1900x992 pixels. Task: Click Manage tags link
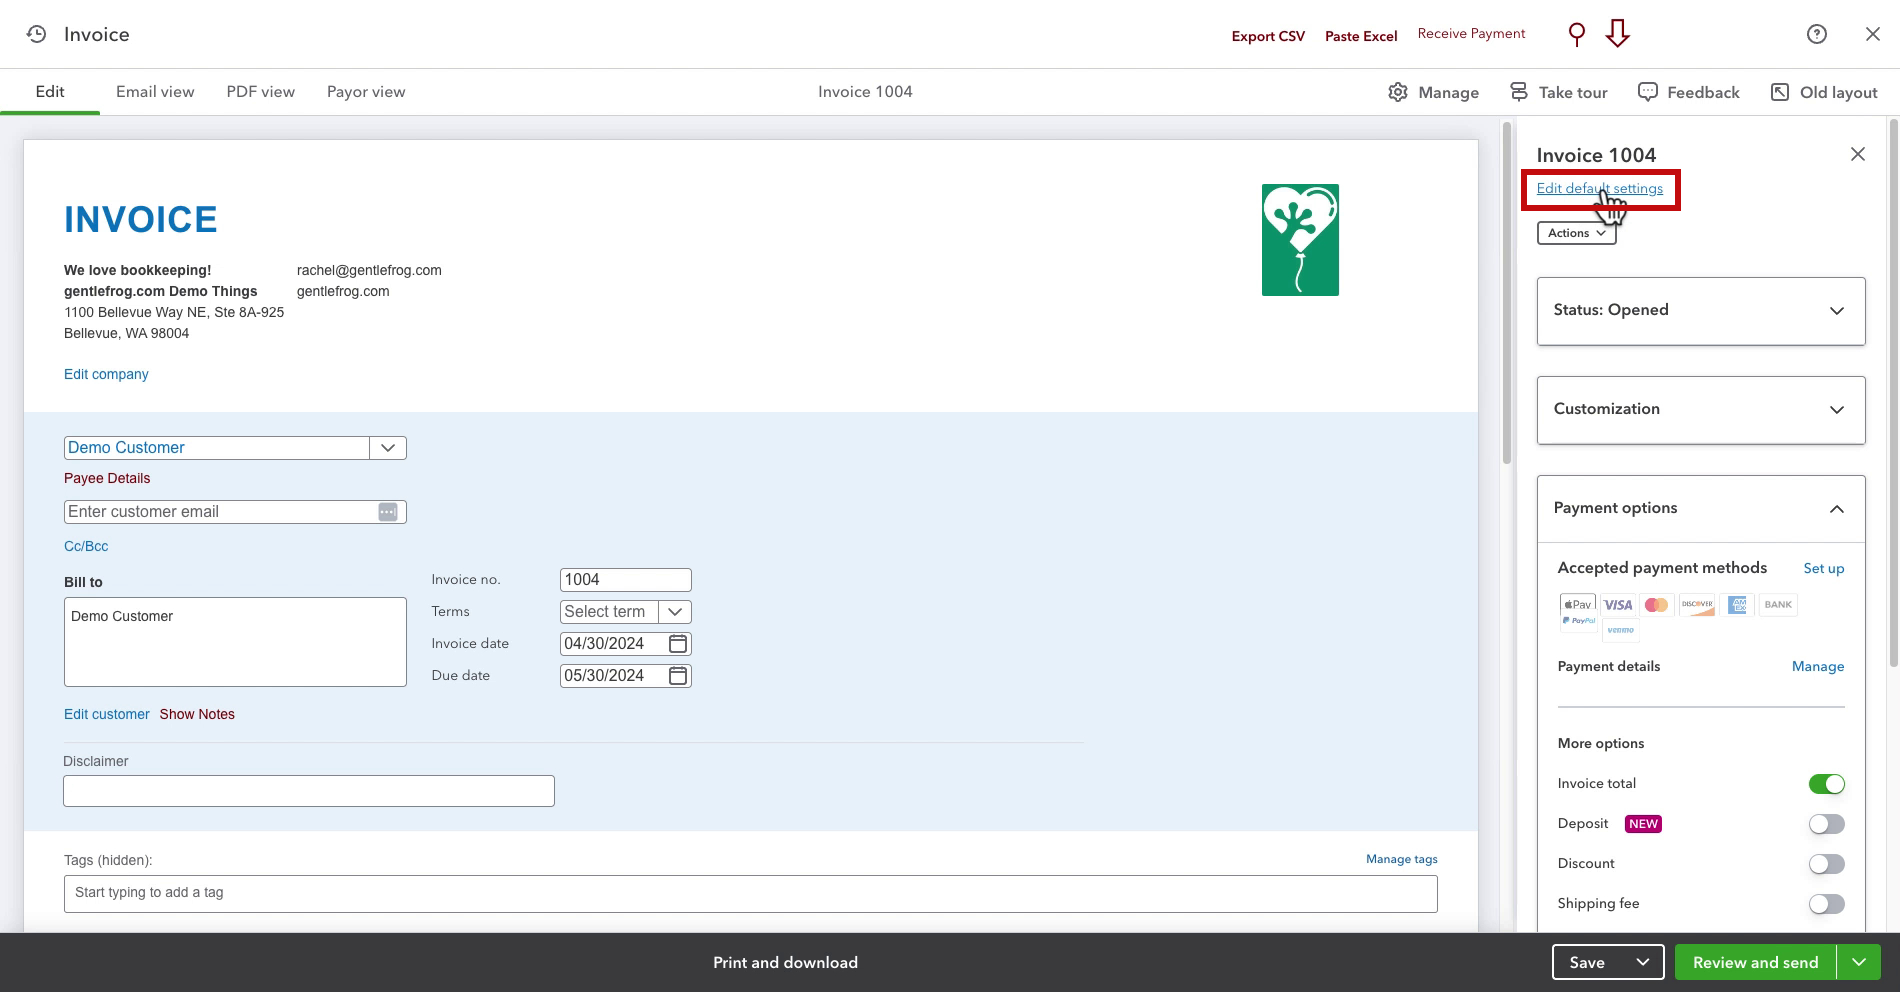tap(1401, 859)
